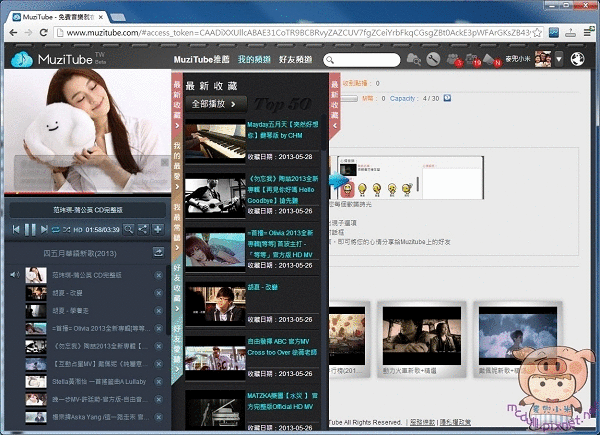Remove '=首播= Olivia 2013' from playlist
The height and width of the screenshot is (435, 600).
tap(158, 328)
